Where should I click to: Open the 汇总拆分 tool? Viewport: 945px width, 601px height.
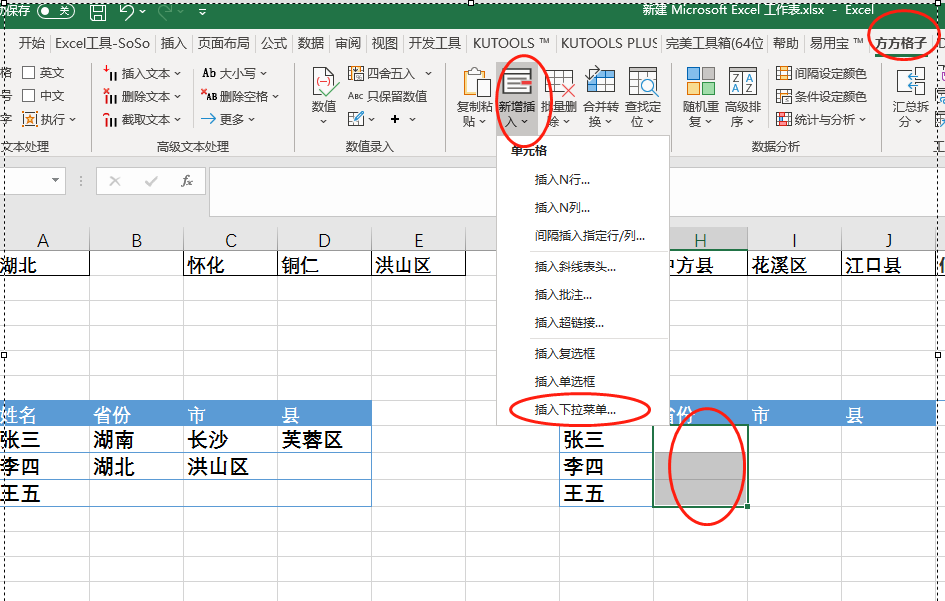(x=910, y=96)
